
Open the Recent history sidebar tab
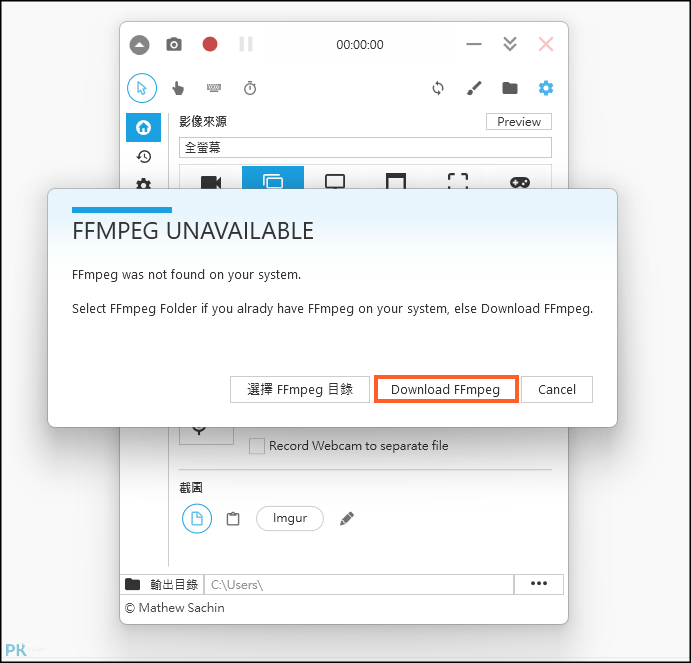[144, 156]
